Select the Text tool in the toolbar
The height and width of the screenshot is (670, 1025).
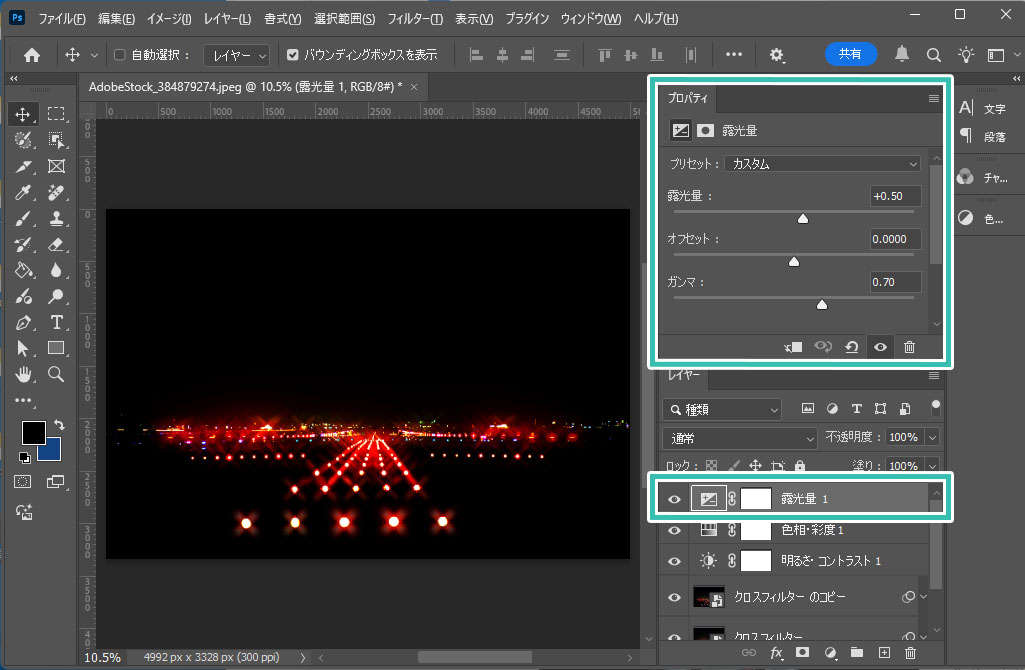coord(56,322)
